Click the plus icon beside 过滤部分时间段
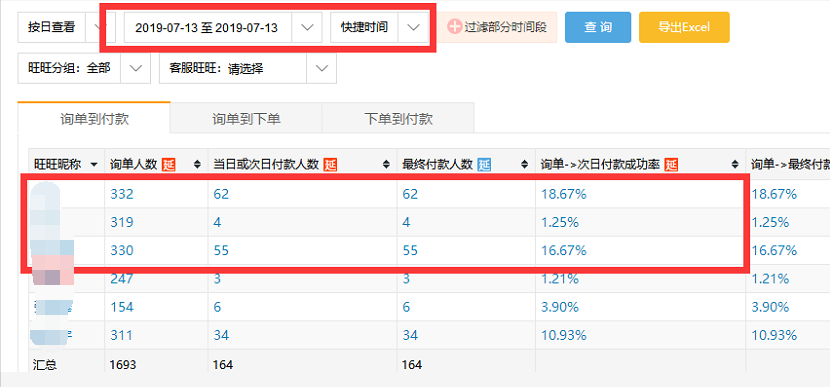Viewport: 830px width, 387px height. 454,27
